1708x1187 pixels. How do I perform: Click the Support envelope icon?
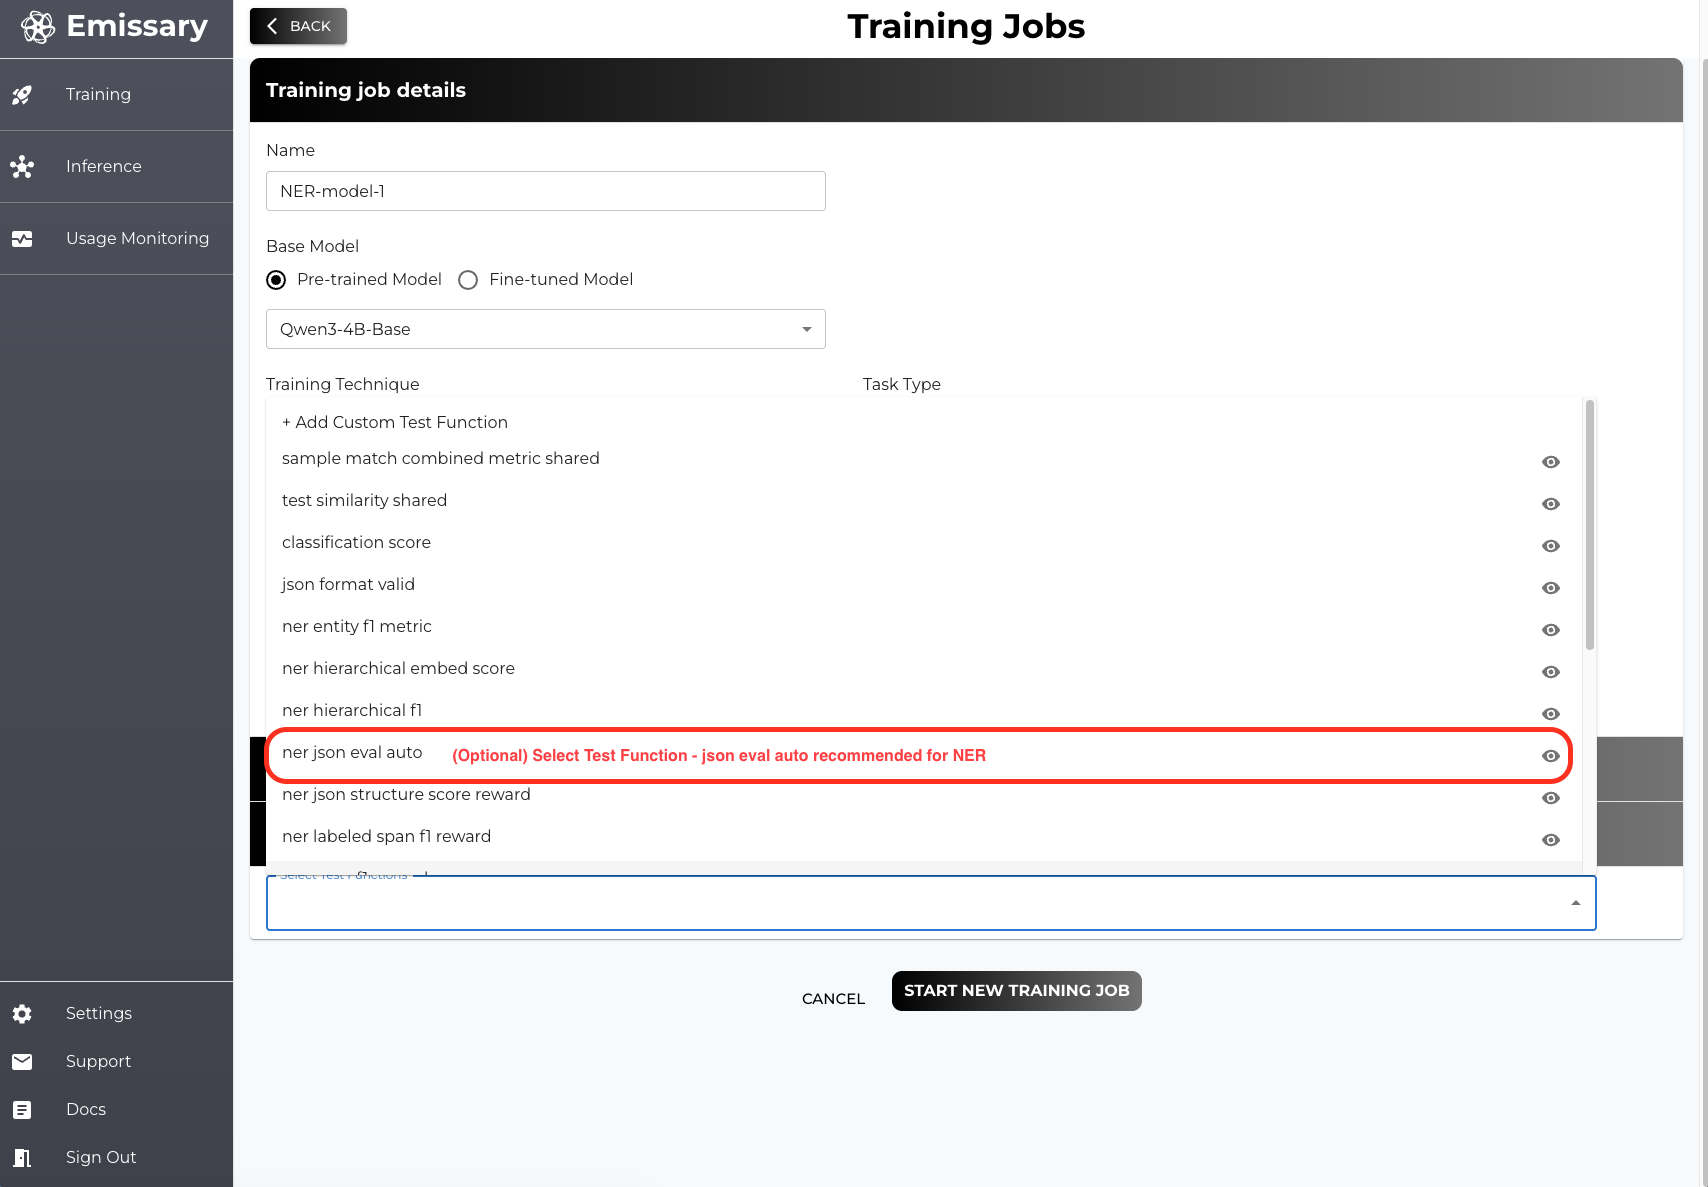click(22, 1062)
